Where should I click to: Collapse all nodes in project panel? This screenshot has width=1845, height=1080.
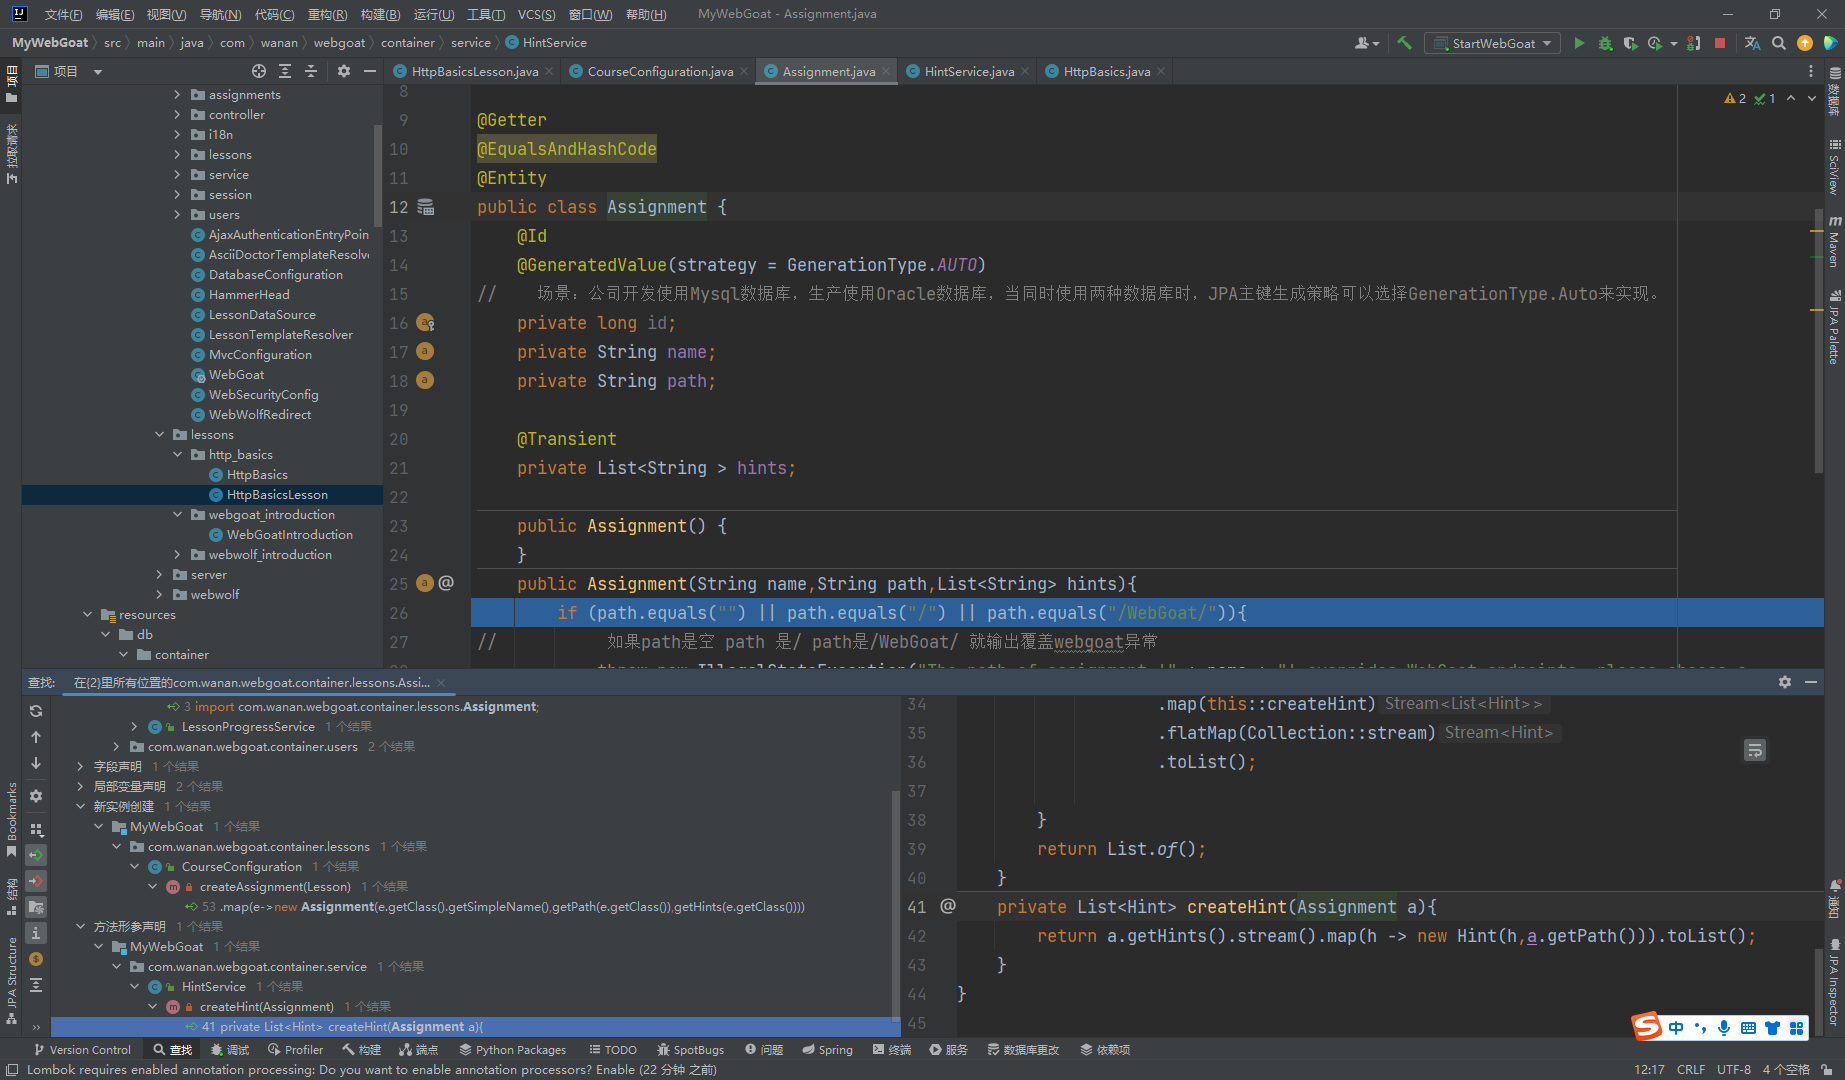[x=311, y=71]
